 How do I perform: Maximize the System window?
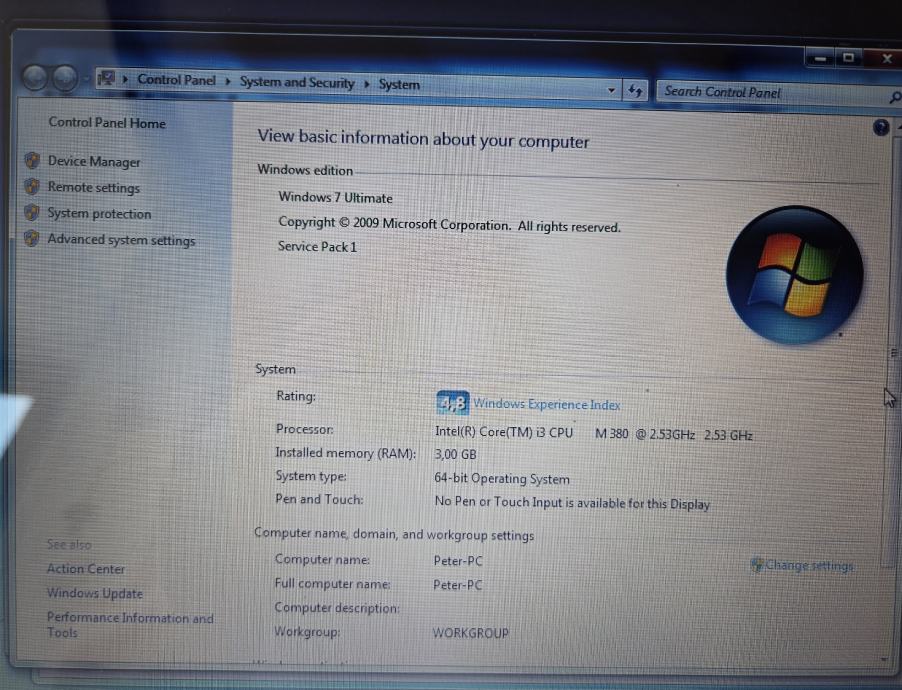849,58
